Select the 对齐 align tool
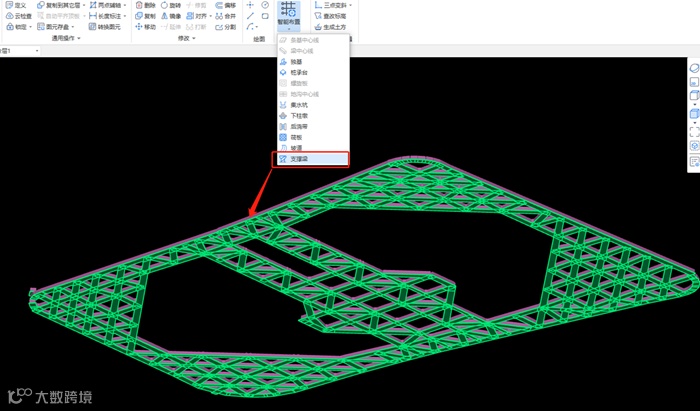The height and width of the screenshot is (411, 700). coord(196,16)
